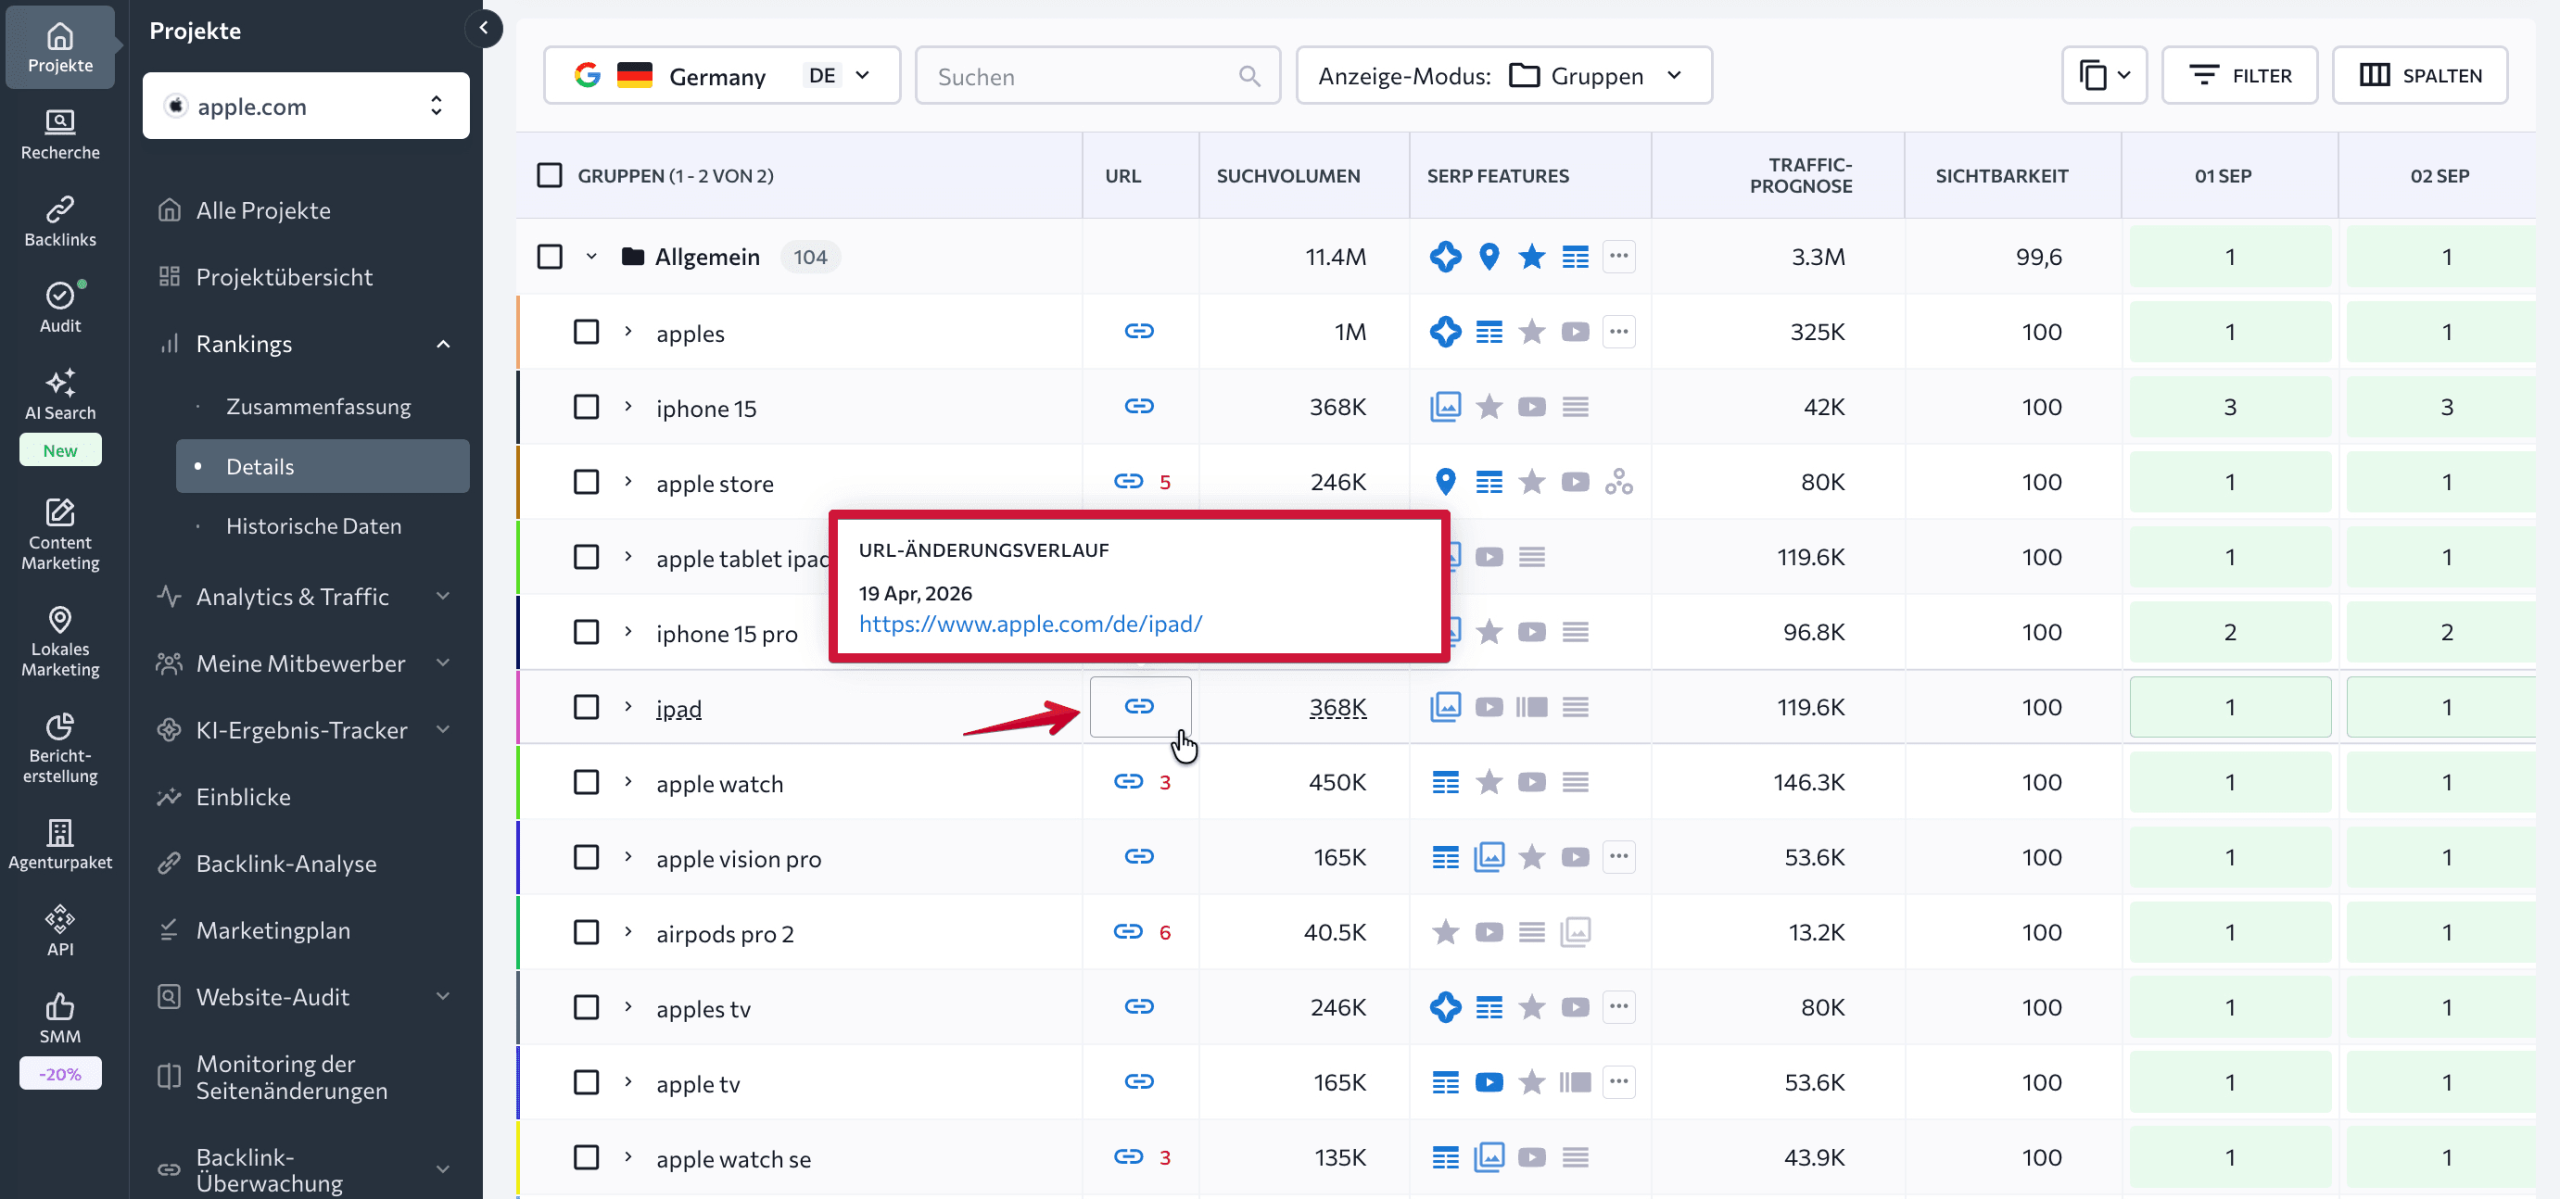Expand Analytics & Traffic menu
2560x1199 pixels.
306,596
